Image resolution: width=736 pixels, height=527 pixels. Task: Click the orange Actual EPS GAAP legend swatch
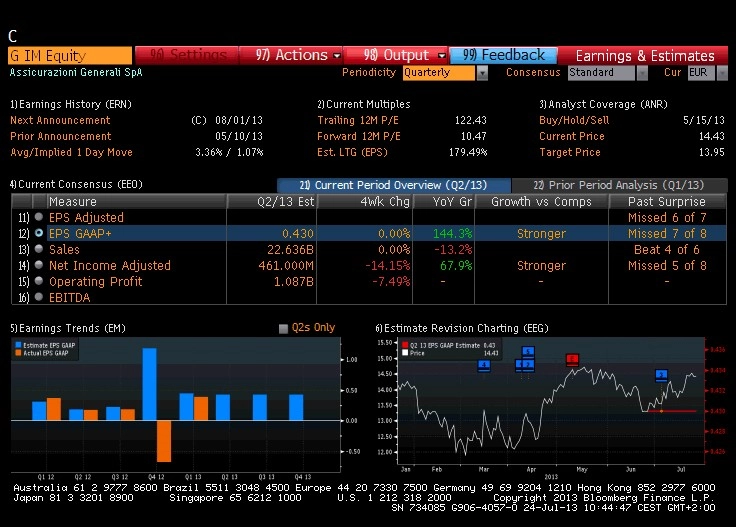(x=18, y=353)
